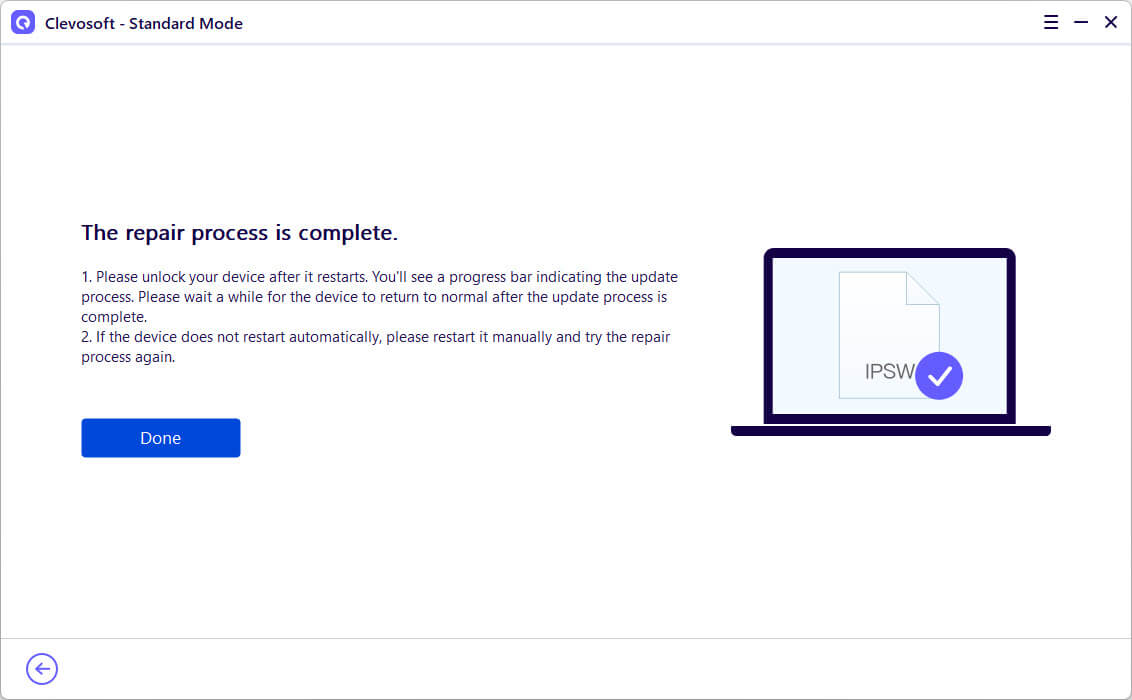1132x700 pixels.
Task: Go back using the circular arrow icon
Action: 42,669
